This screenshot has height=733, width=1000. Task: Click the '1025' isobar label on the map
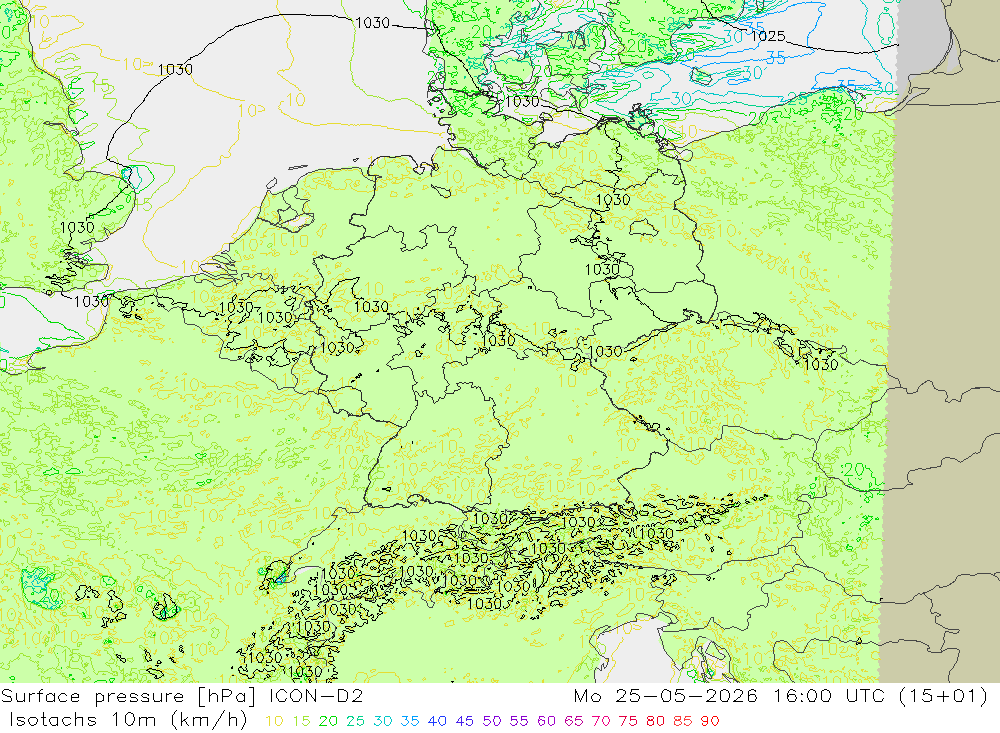[768, 36]
